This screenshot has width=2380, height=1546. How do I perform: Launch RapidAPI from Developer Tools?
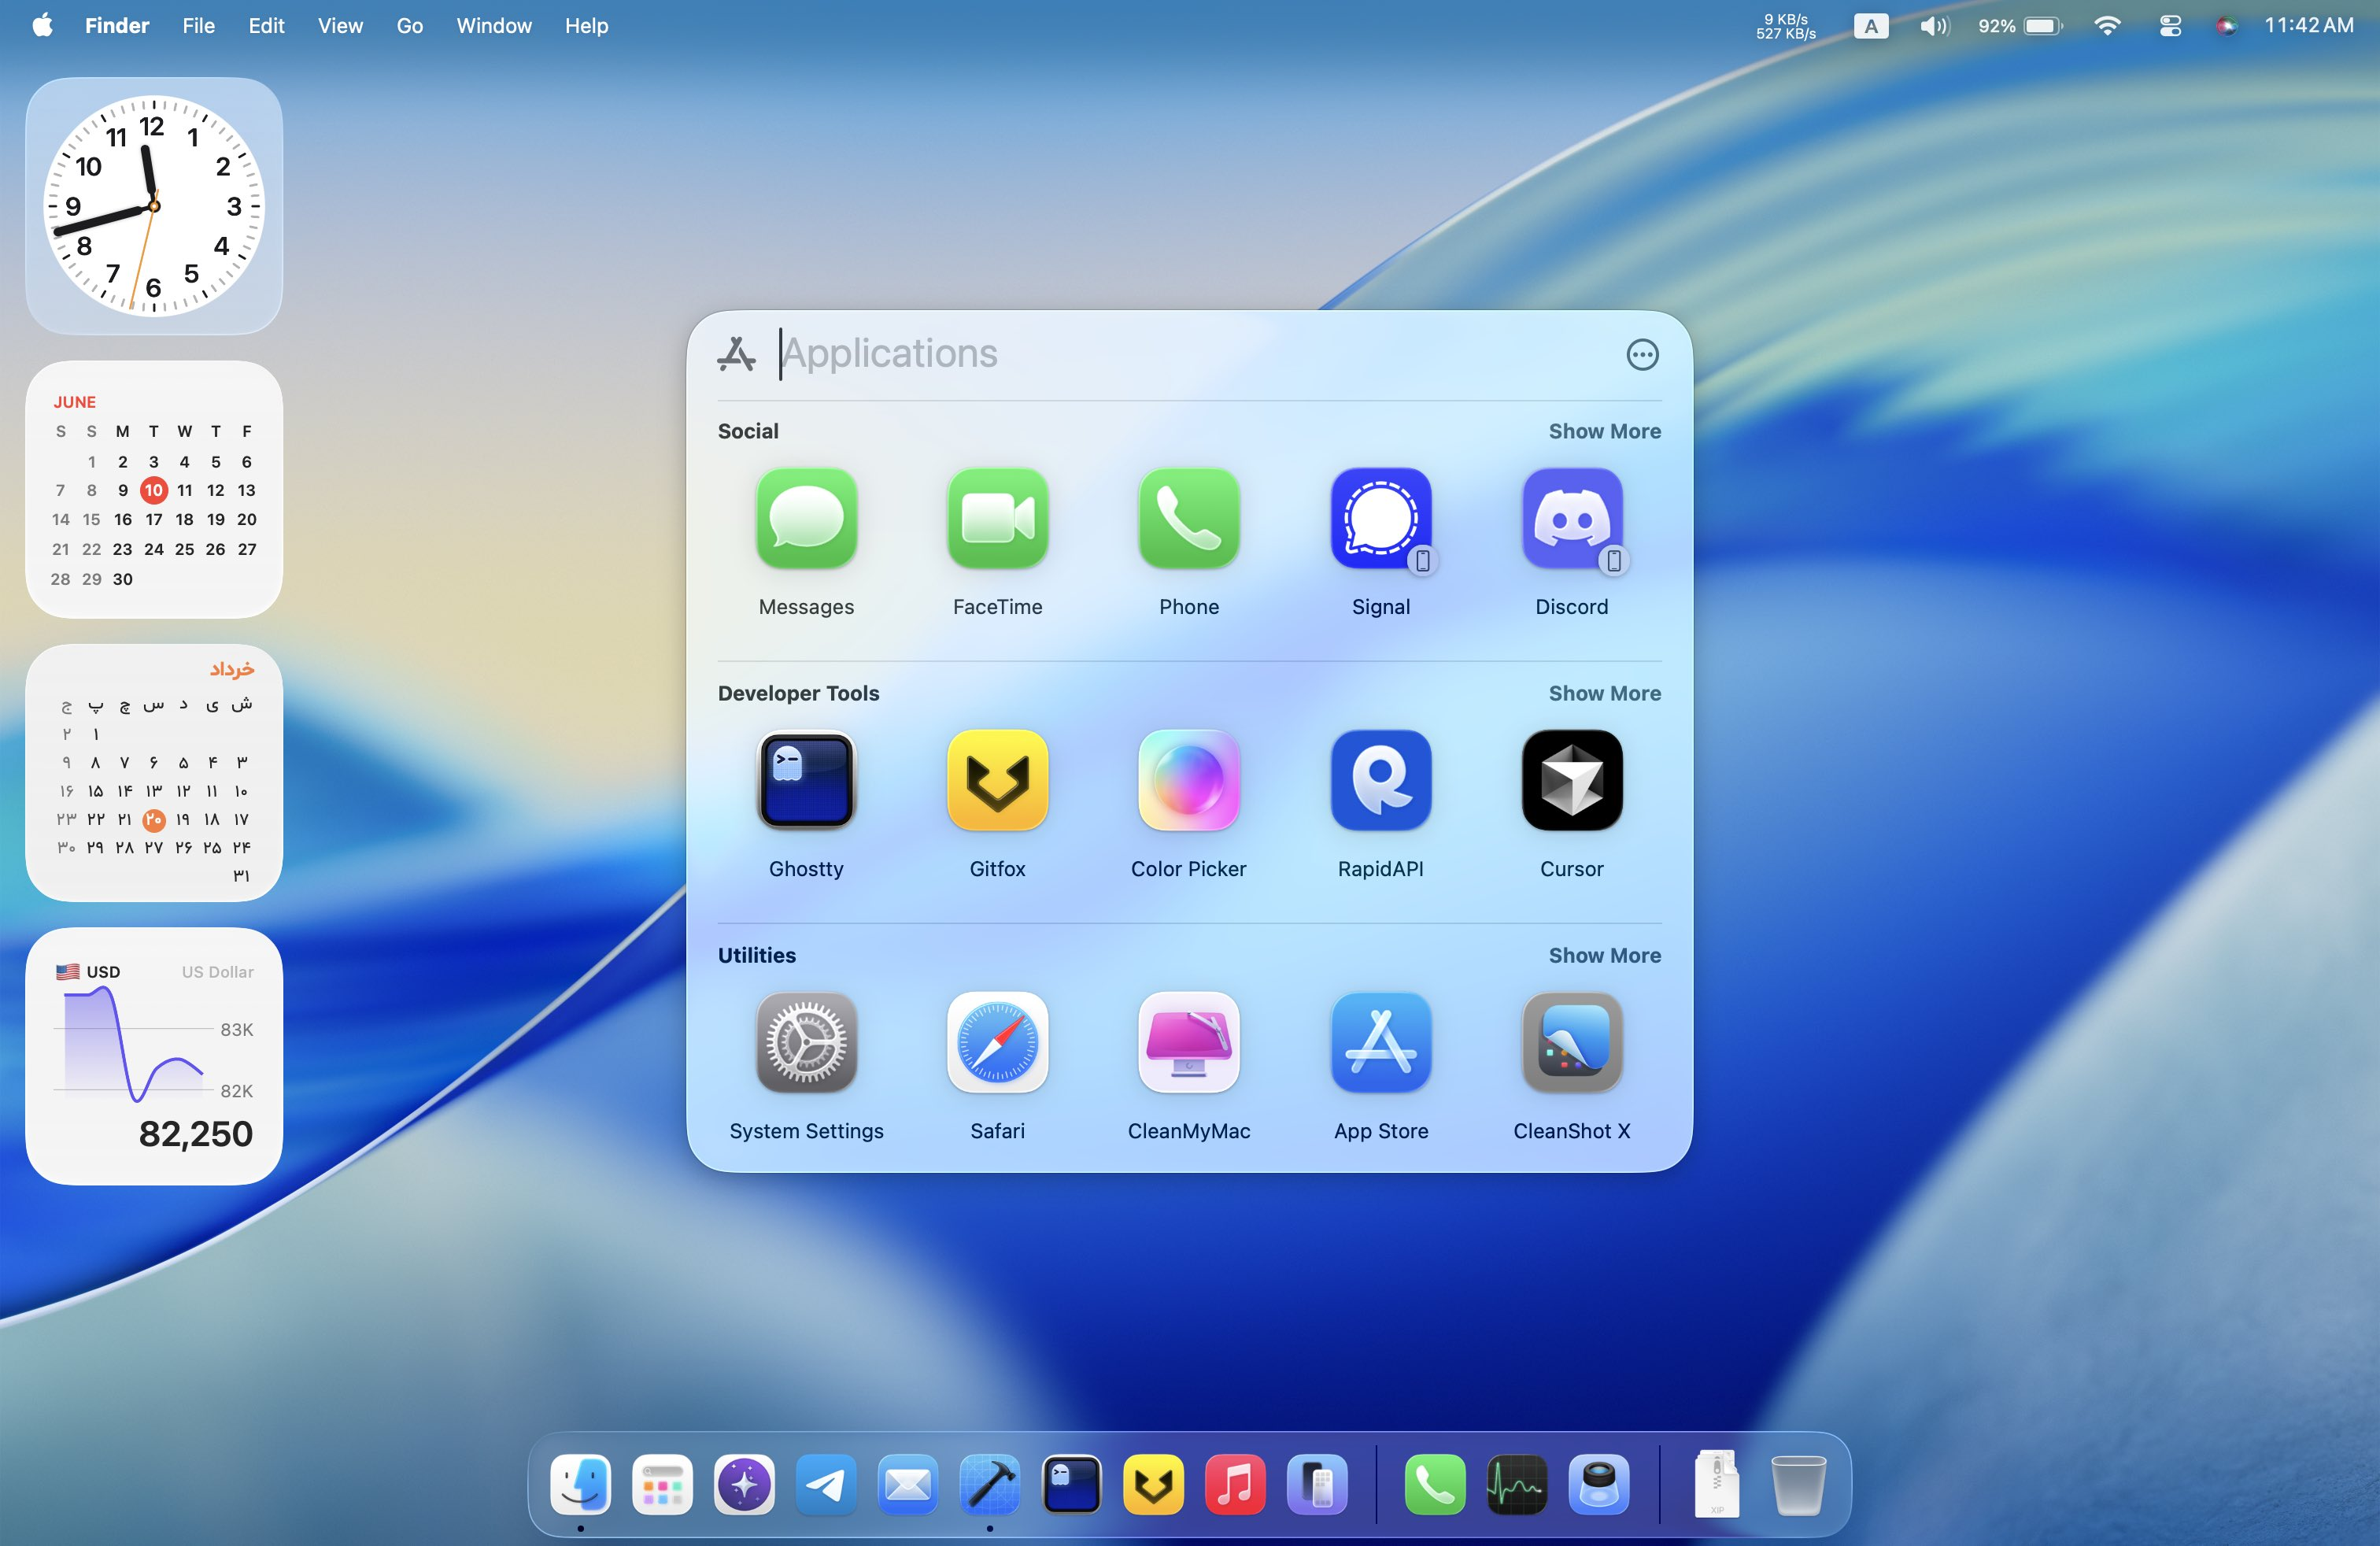[1380, 780]
